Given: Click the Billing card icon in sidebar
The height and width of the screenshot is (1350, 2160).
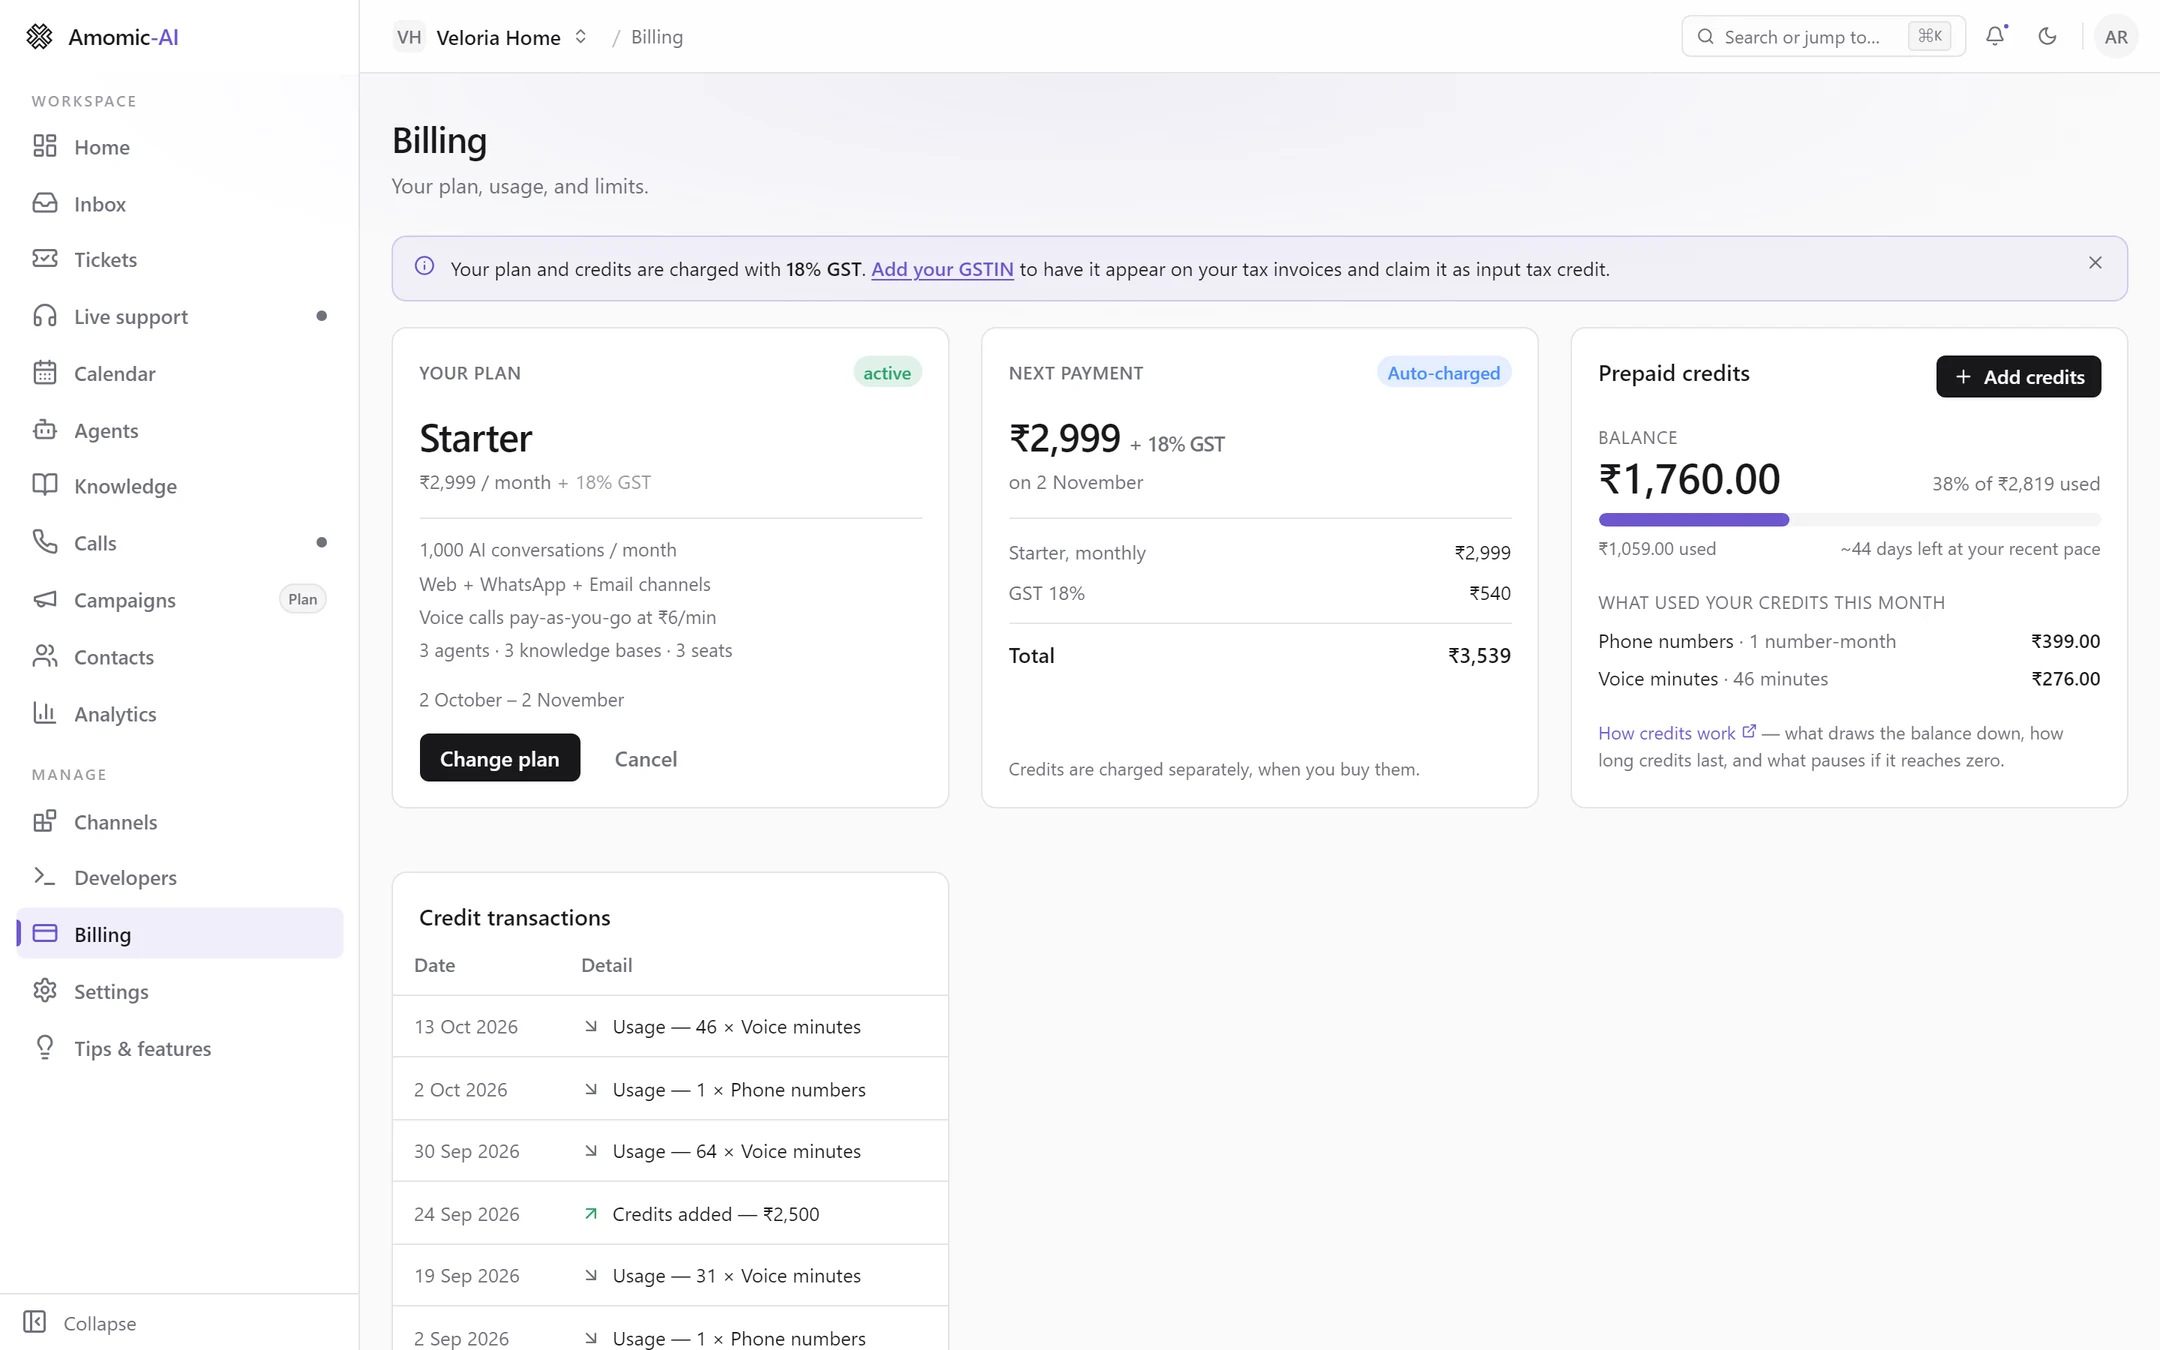Looking at the screenshot, I should [45, 933].
